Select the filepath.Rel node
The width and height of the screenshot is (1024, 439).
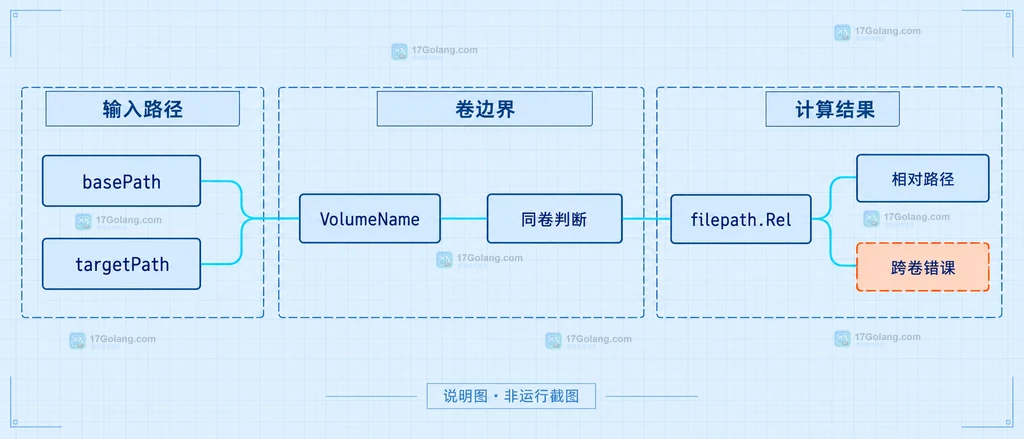pos(741,219)
